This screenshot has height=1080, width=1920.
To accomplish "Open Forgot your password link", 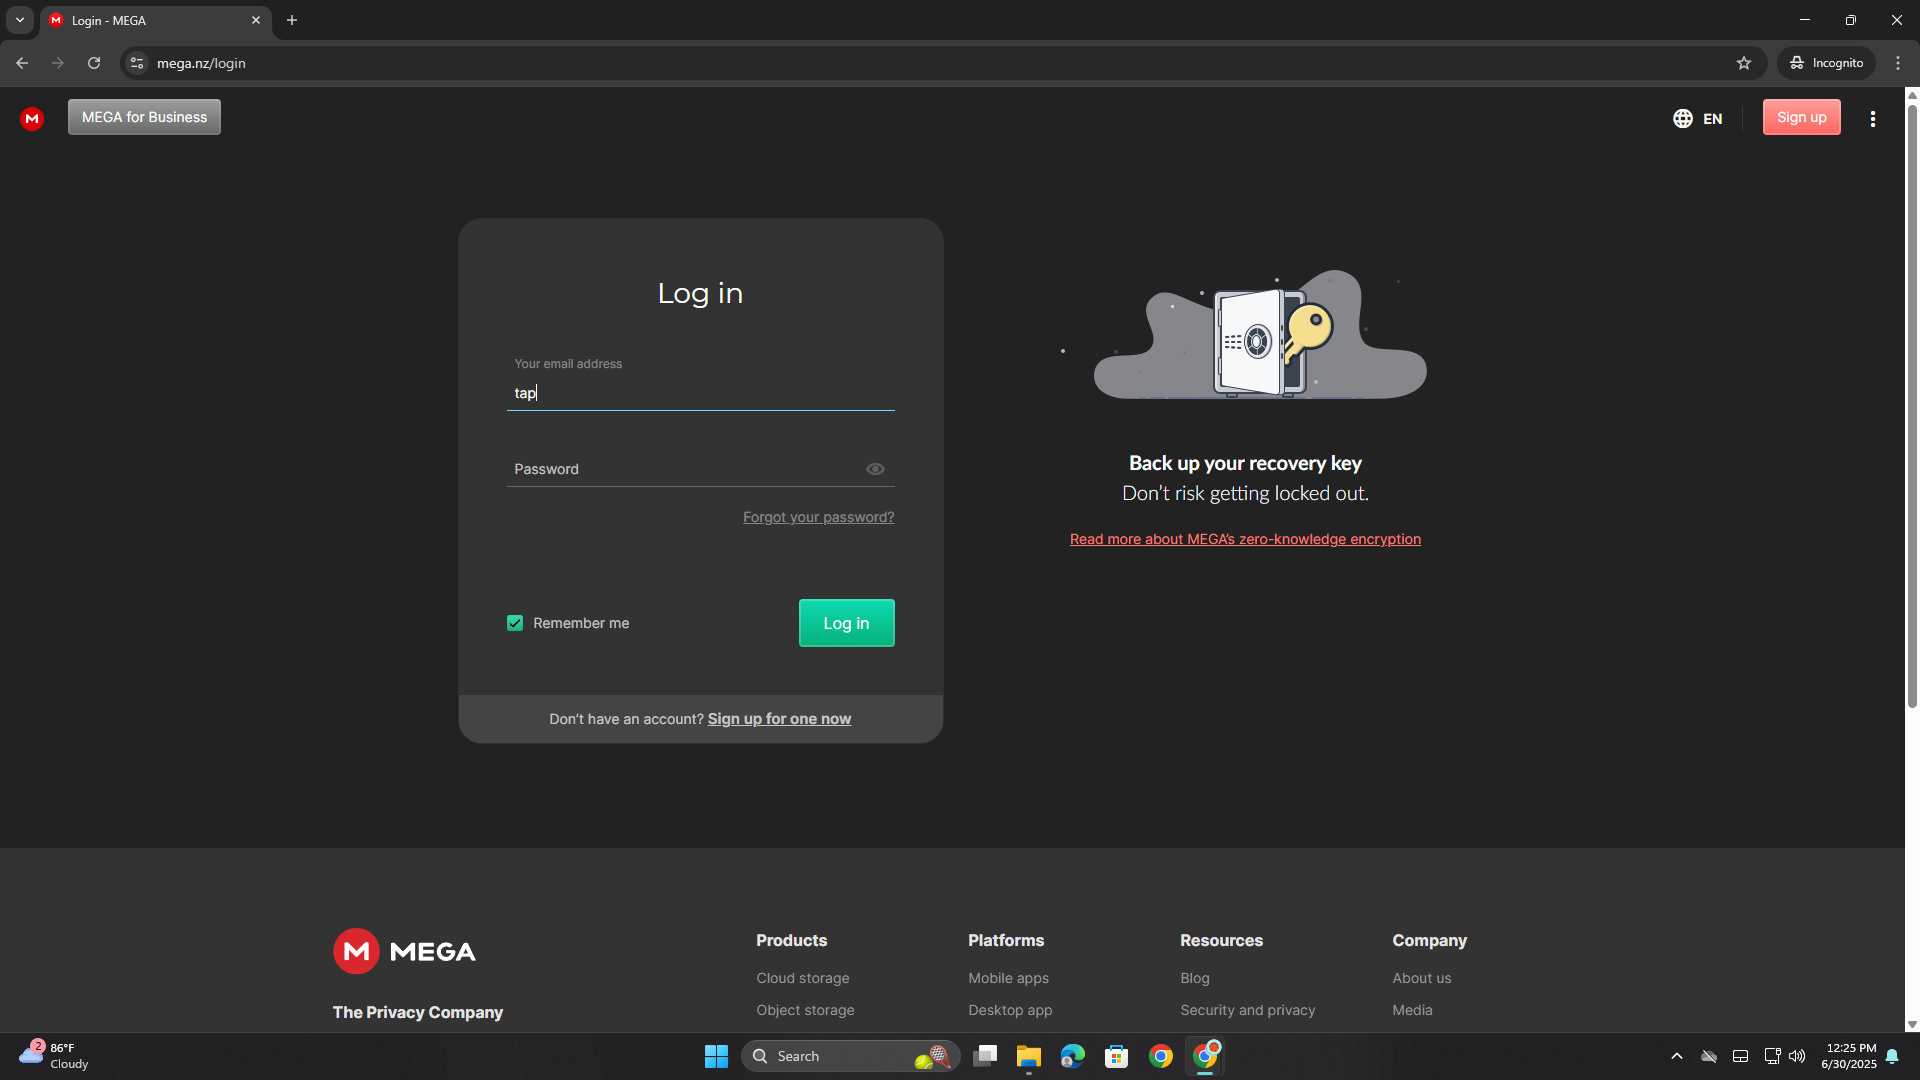I will [818, 517].
